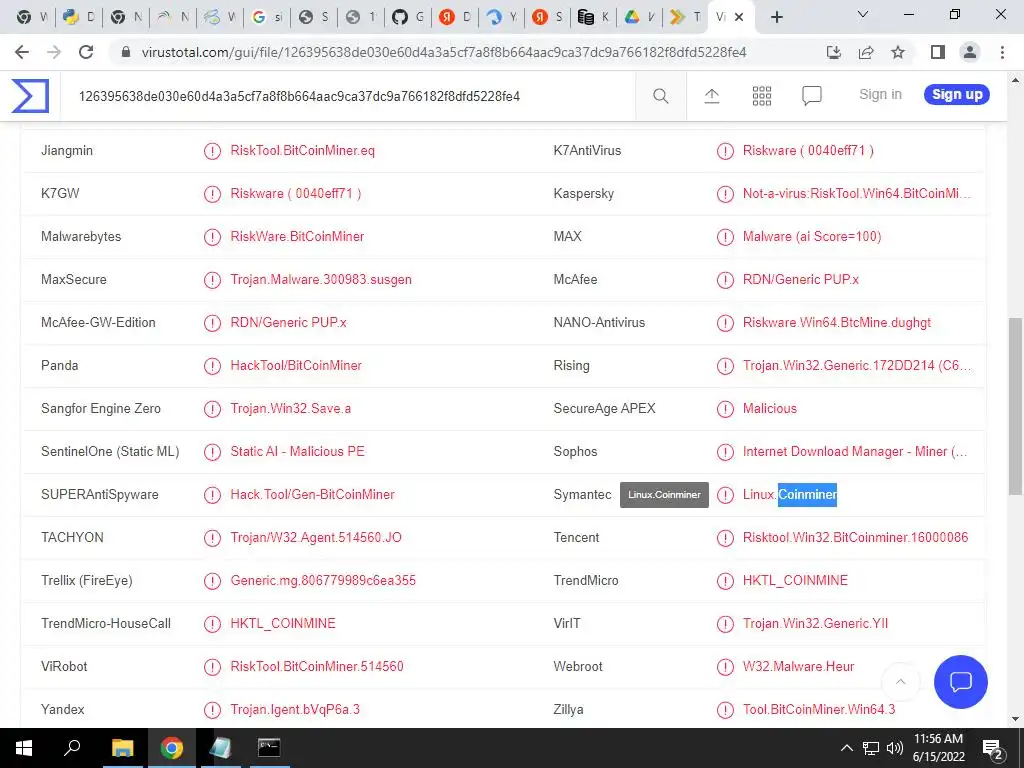Click the Sophos Internet Download Manager result
The image size is (1024, 768).
pos(855,451)
